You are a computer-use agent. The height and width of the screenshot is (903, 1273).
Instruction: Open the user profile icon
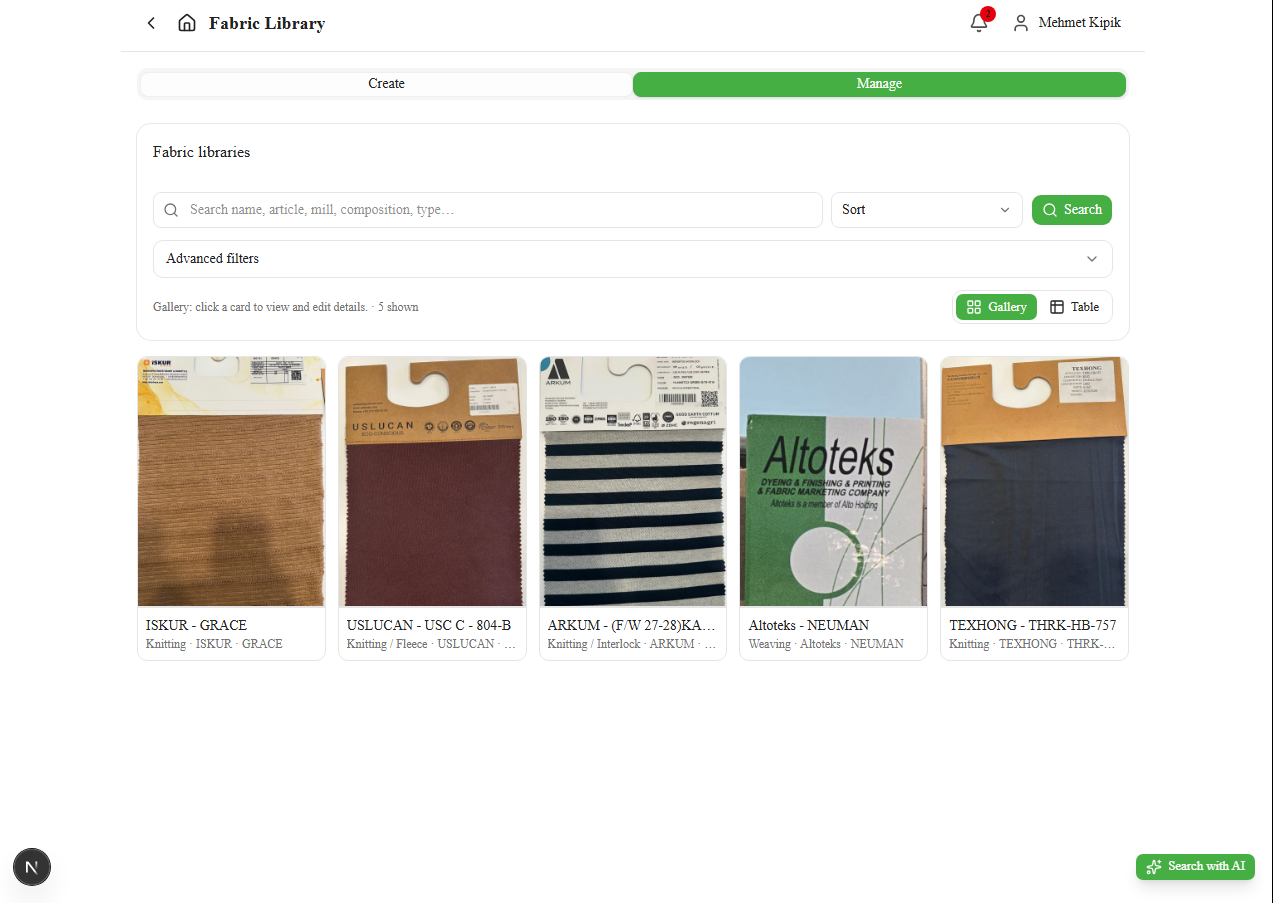point(1021,23)
